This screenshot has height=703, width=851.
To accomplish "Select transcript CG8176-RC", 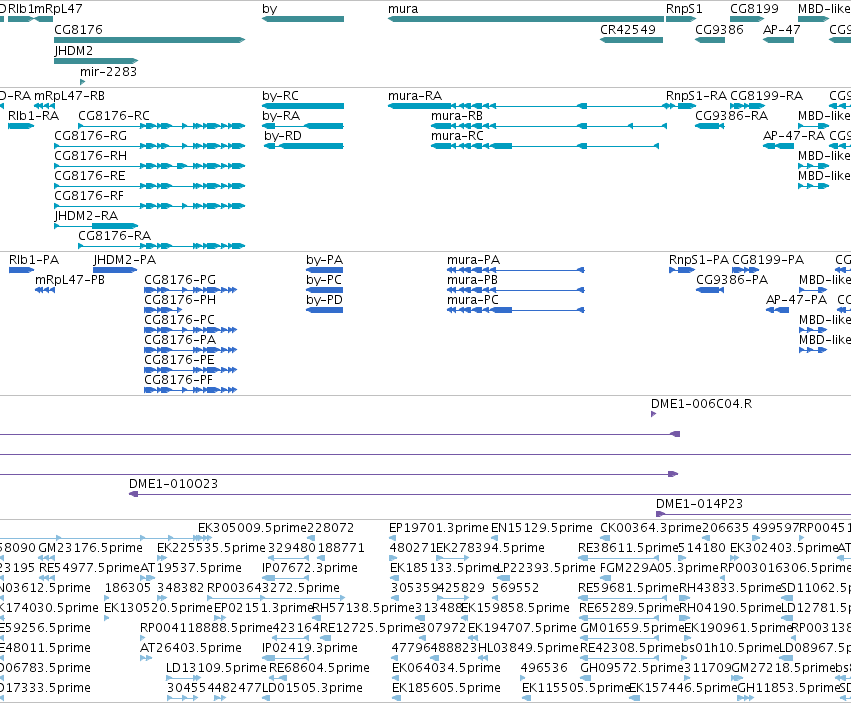I will click(114, 116).
